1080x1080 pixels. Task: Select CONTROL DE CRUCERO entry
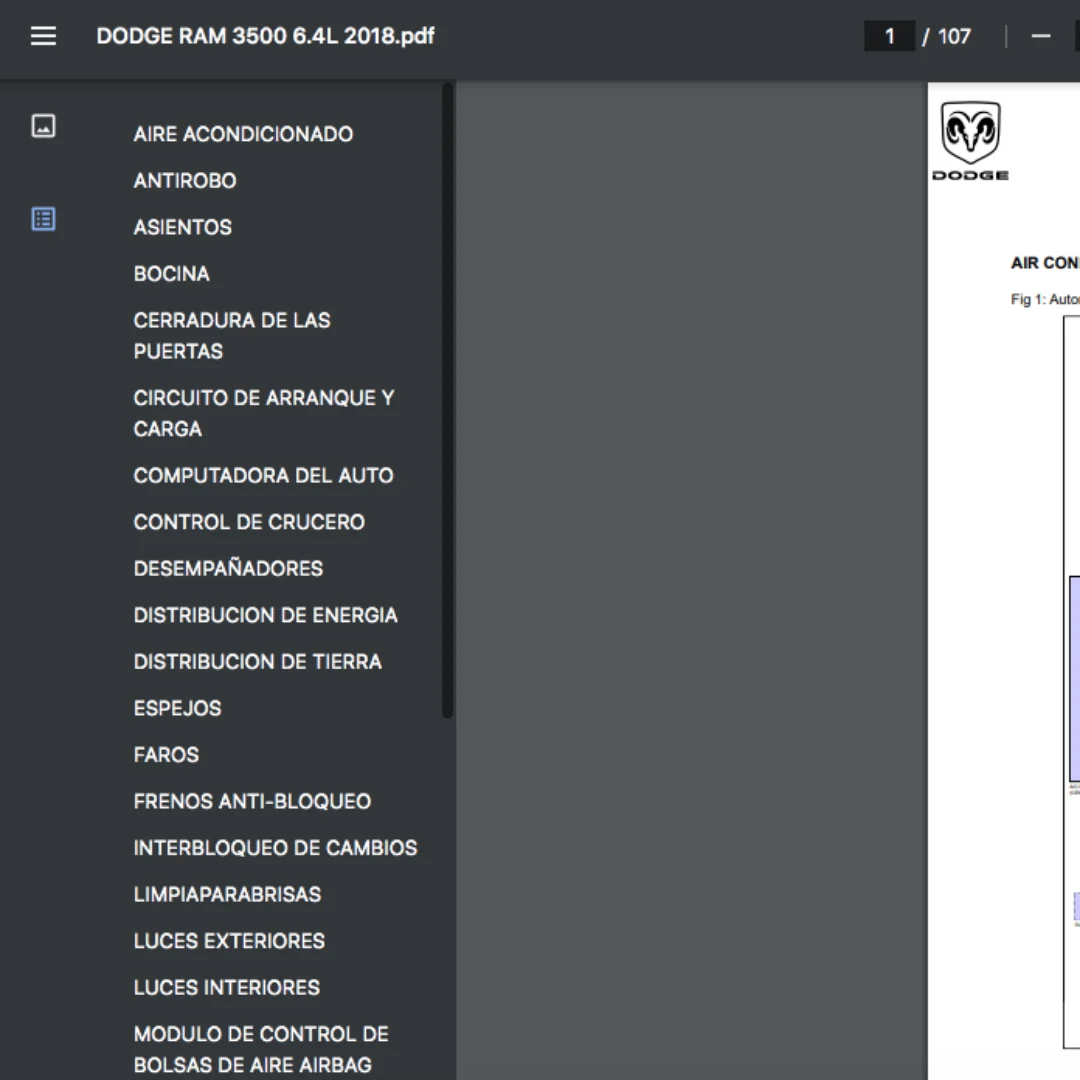249,522
